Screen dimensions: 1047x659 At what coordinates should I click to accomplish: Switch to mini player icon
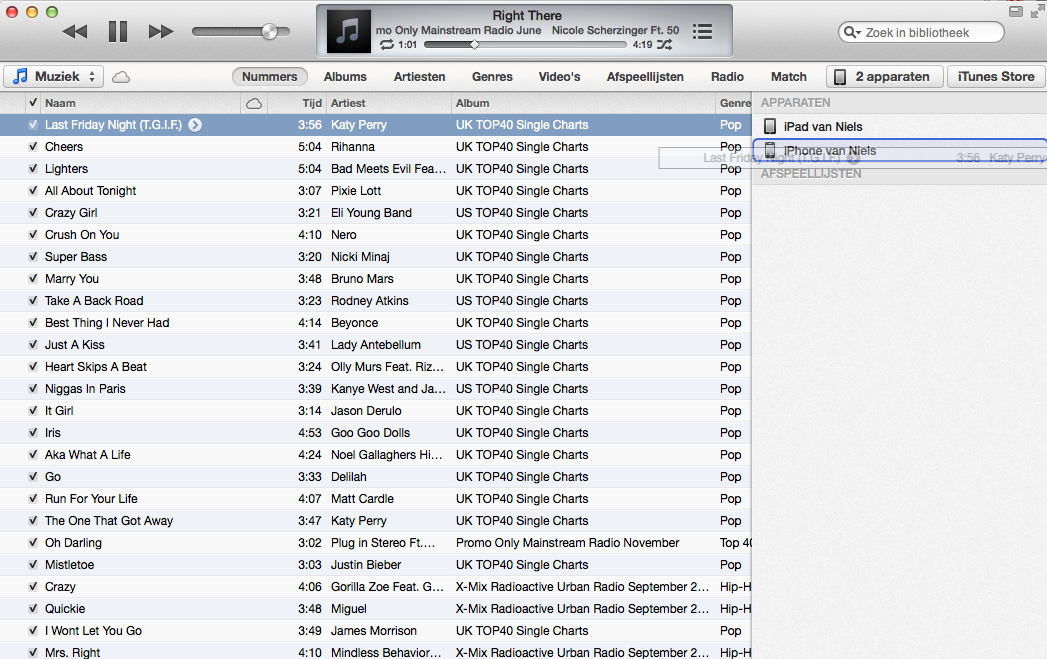pyautogui.click(x=1016, y=11)
